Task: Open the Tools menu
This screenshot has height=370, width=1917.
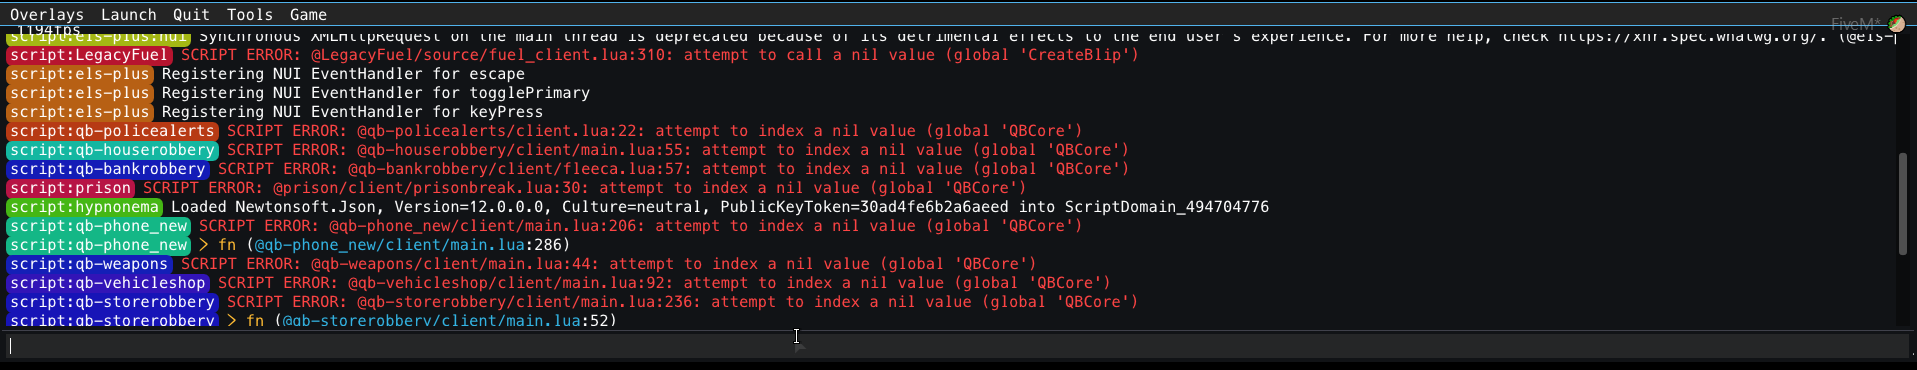Action: pyautogui.click(x=250, y=15)
